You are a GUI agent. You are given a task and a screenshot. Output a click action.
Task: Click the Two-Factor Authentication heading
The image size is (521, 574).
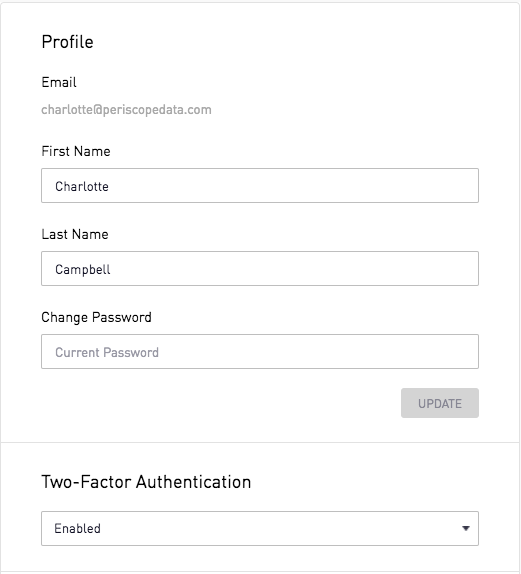tap(146, 482)
